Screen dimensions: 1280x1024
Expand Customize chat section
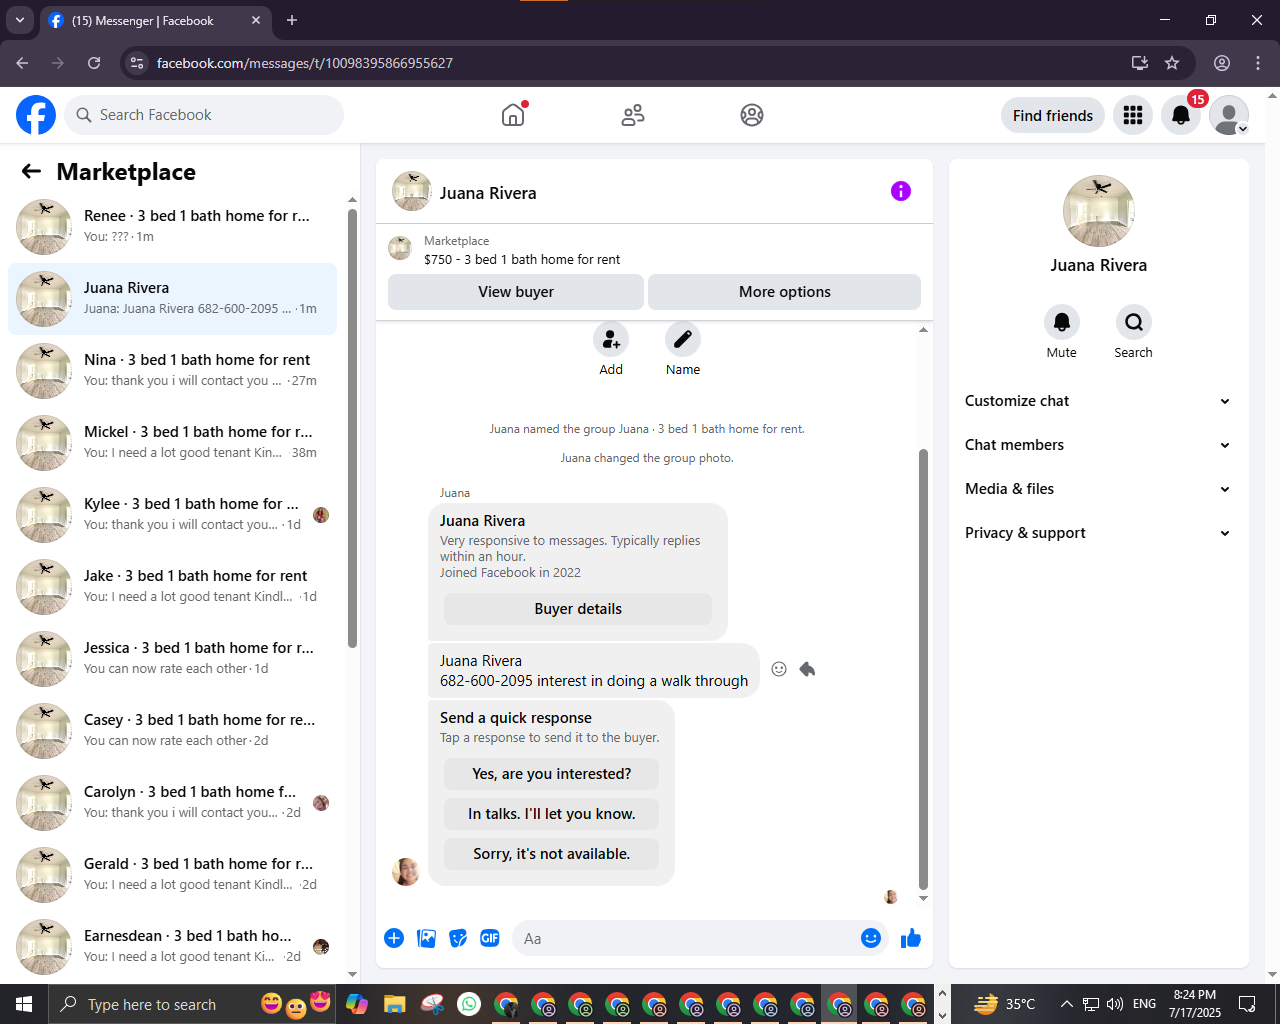pyautogui.click(x=1098, y=401)
